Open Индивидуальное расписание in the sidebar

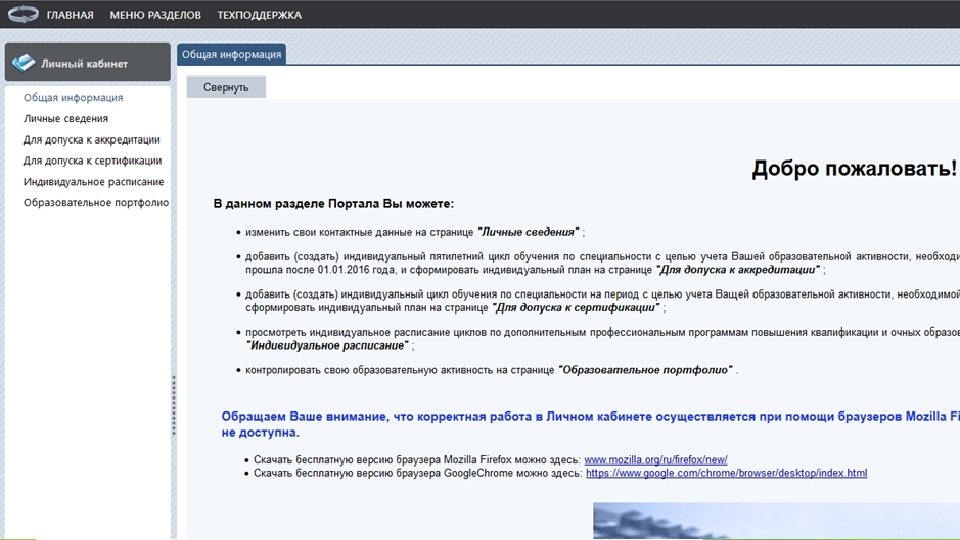[x=94, y=182]
